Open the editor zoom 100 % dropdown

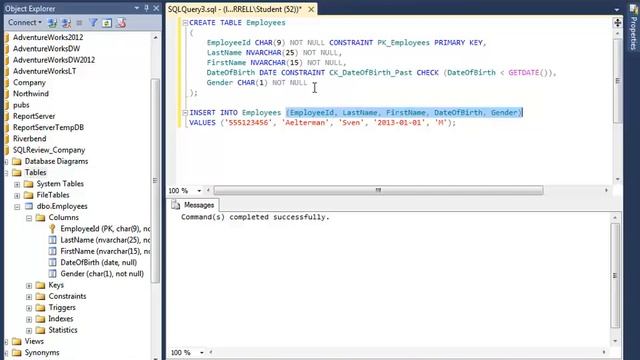[x=199, y=191]
